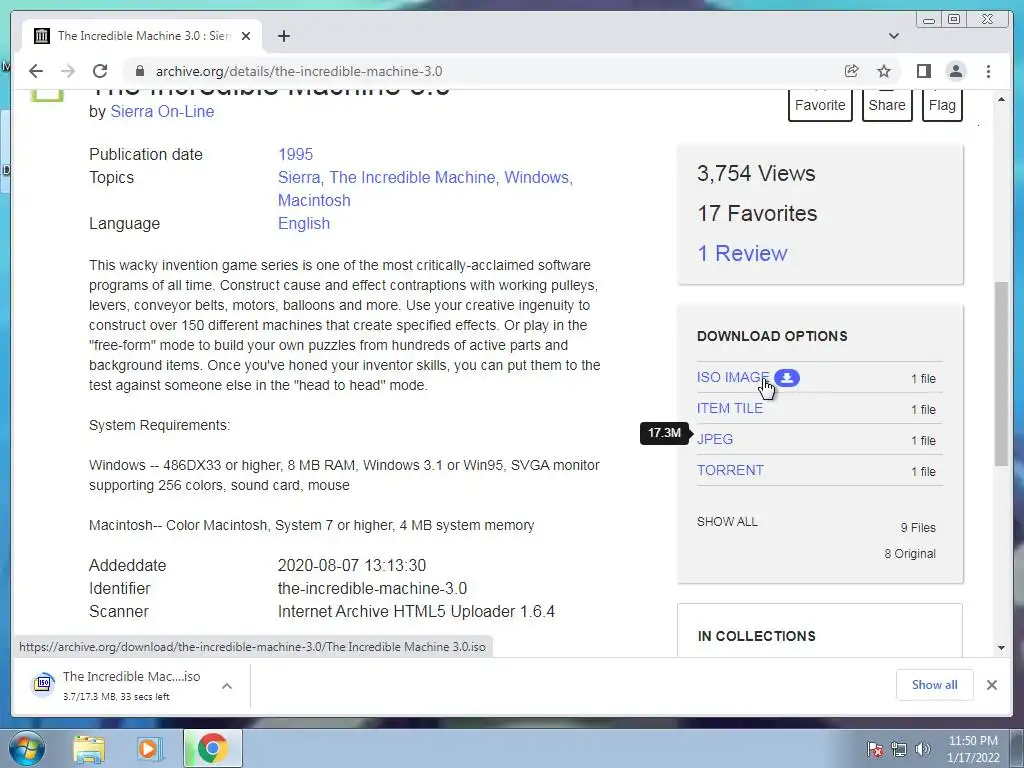Image resolution: width=1024 pixels, height=768 pixels.
Task: Download the ITEM TILE file
Action: point(729,408)
